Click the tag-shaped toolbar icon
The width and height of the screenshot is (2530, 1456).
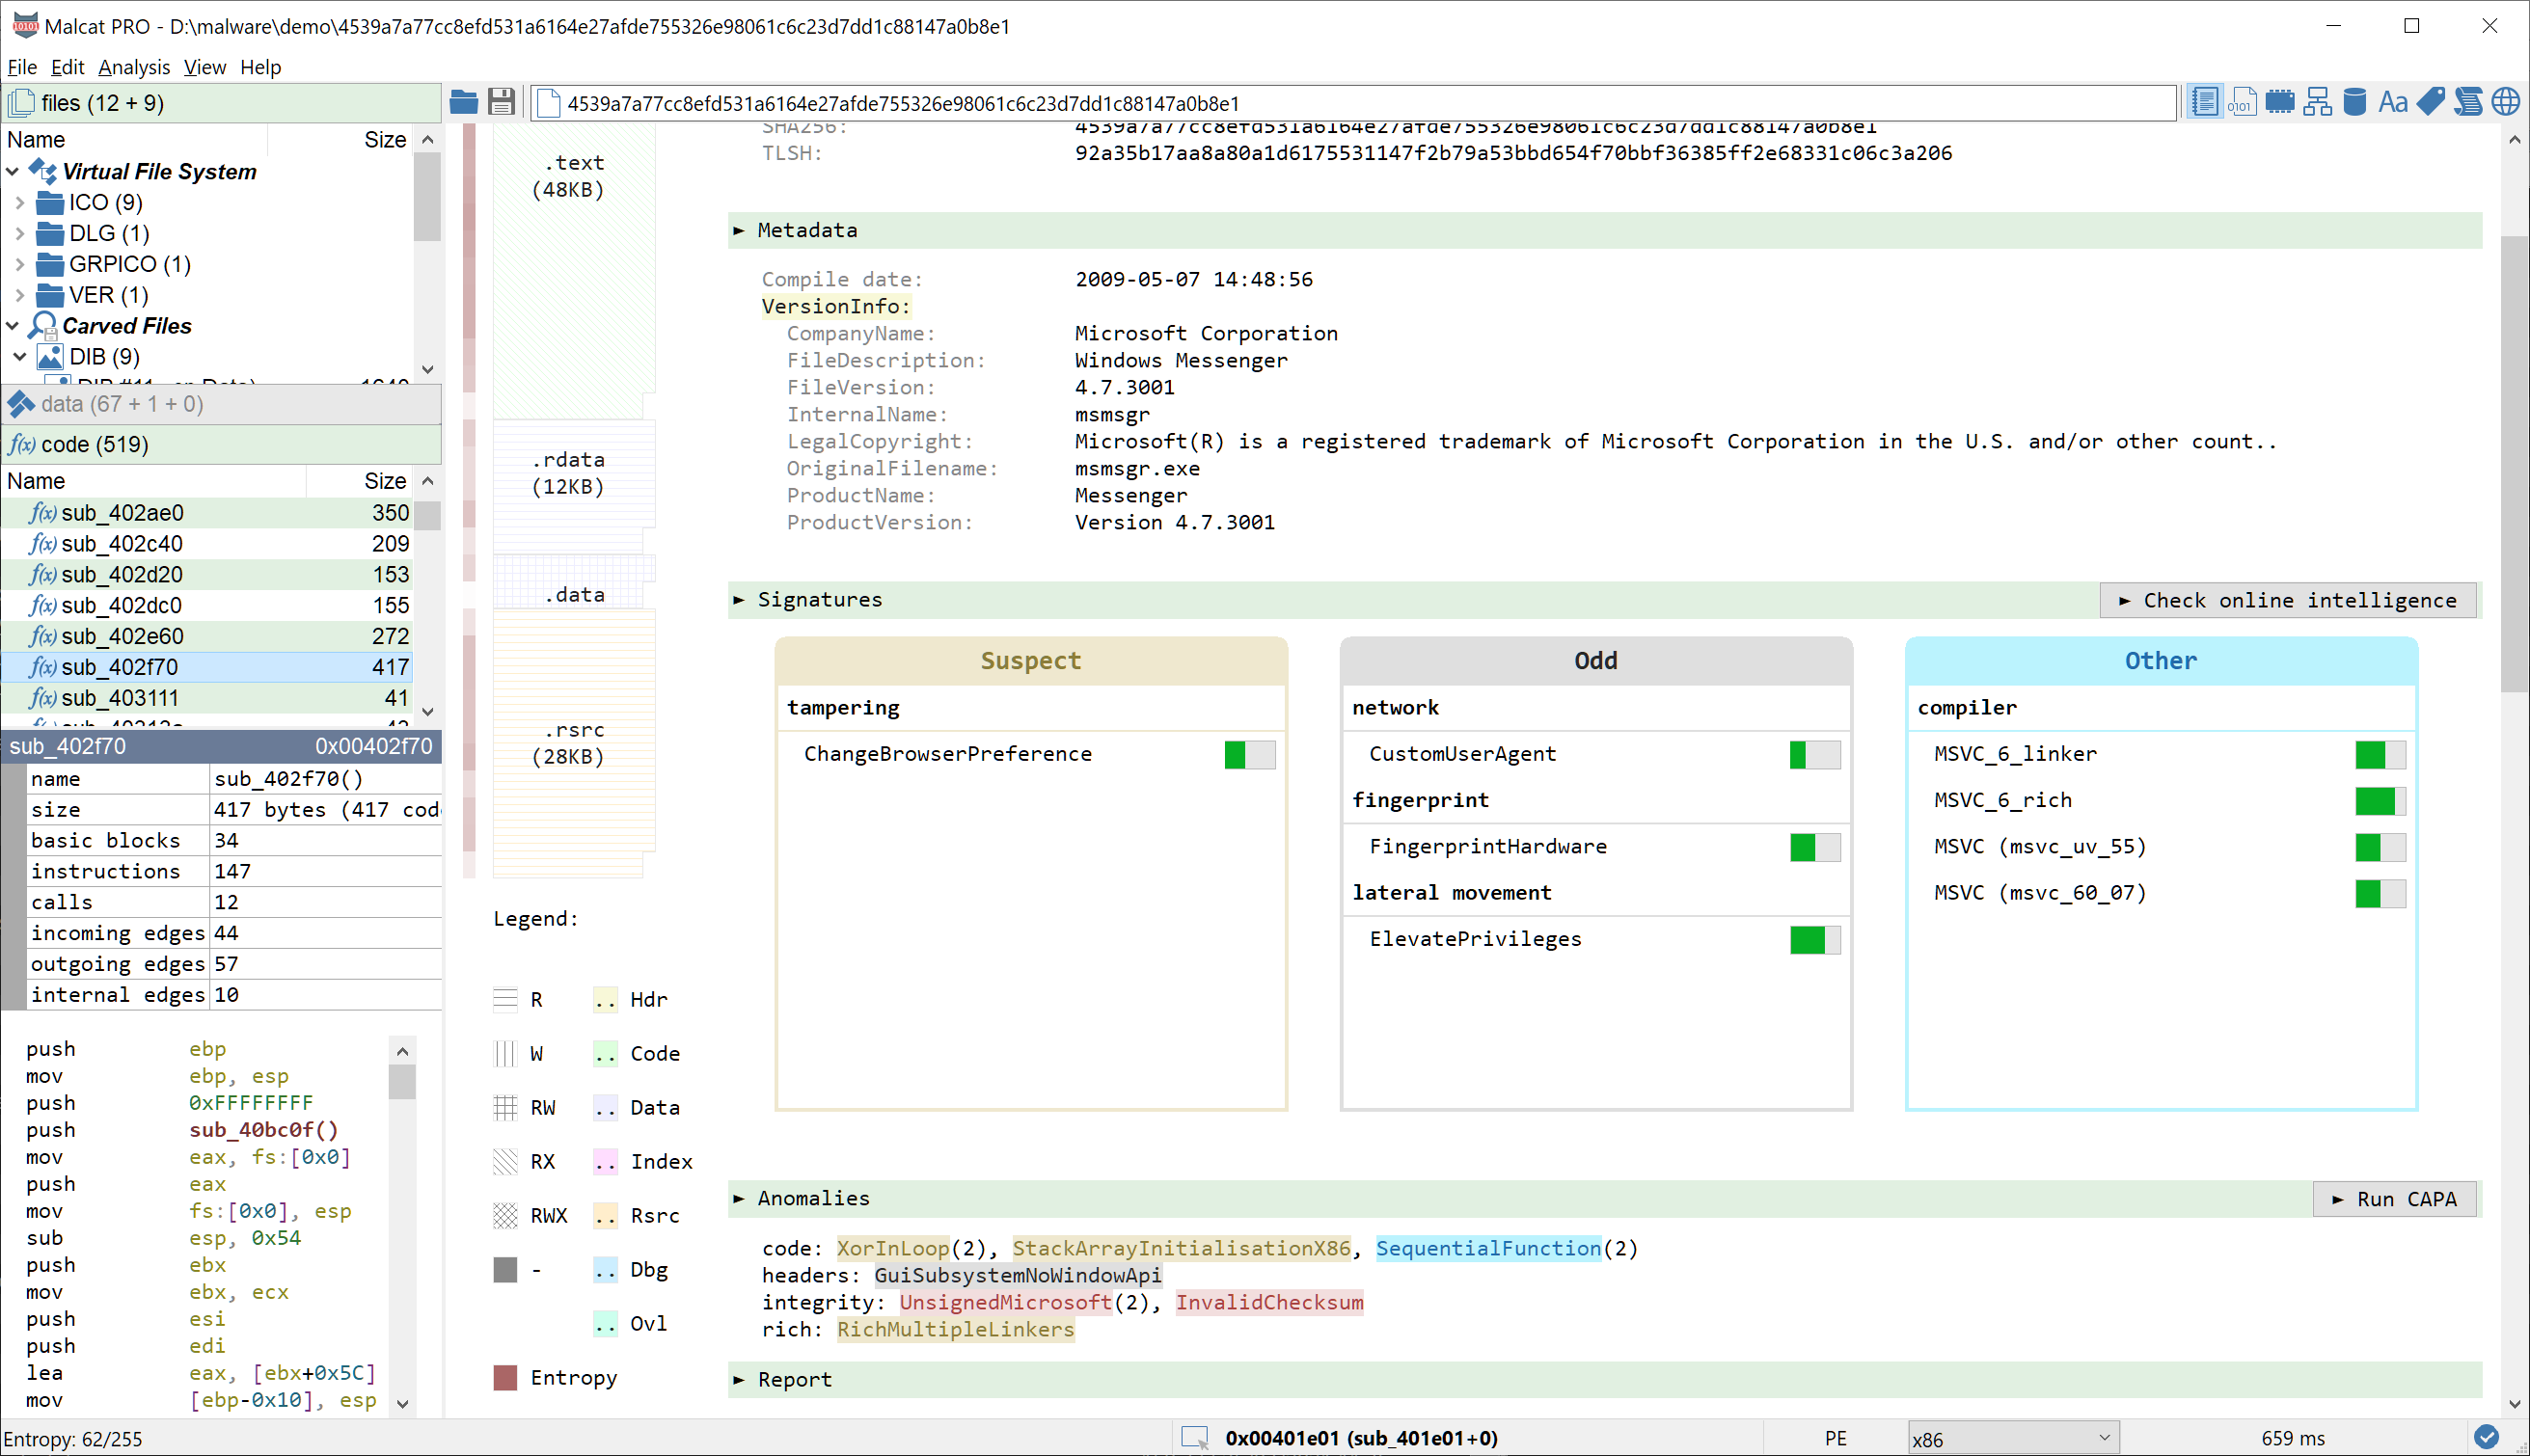click(x=2430, y=102)
